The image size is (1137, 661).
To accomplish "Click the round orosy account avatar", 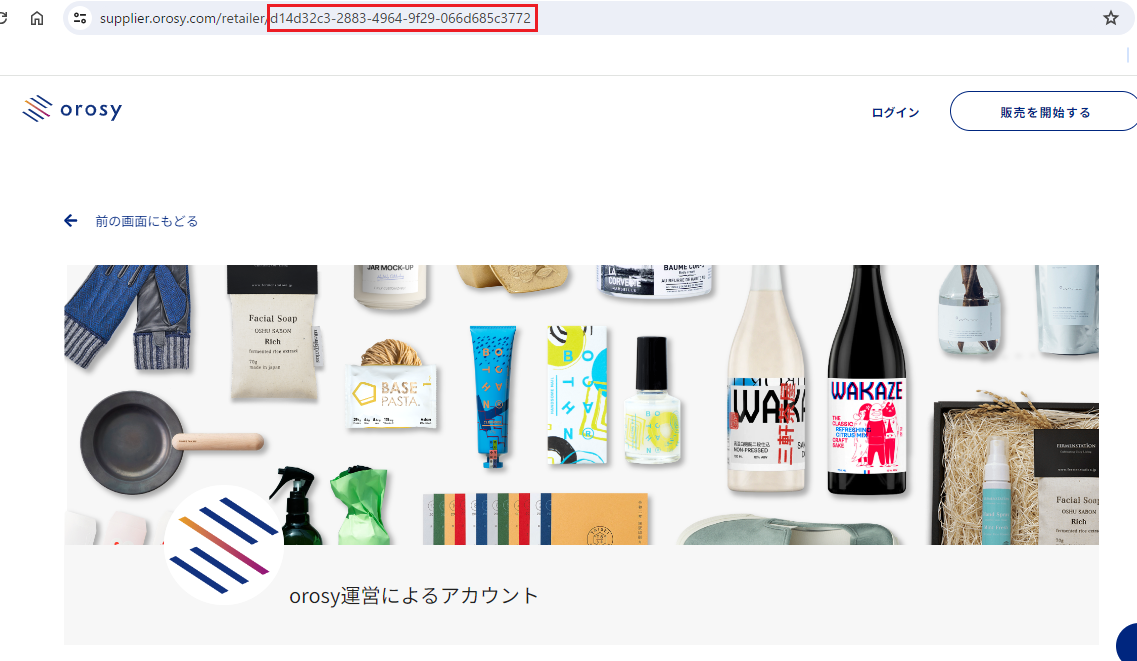I will click(223, 544).
